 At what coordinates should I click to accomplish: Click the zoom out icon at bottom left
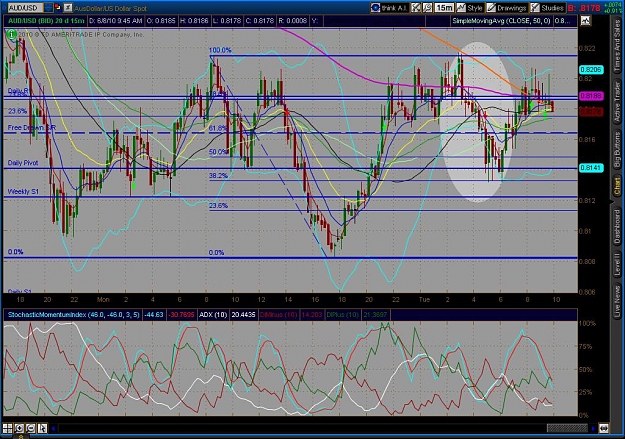click(31, 429)
